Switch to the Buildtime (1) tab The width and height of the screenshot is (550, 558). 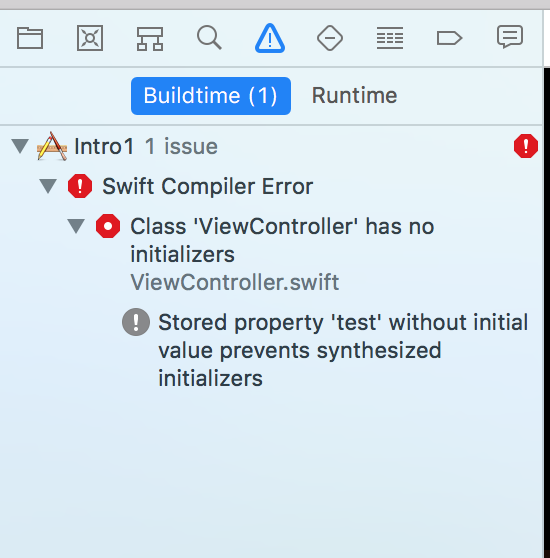tap(211, 96)
